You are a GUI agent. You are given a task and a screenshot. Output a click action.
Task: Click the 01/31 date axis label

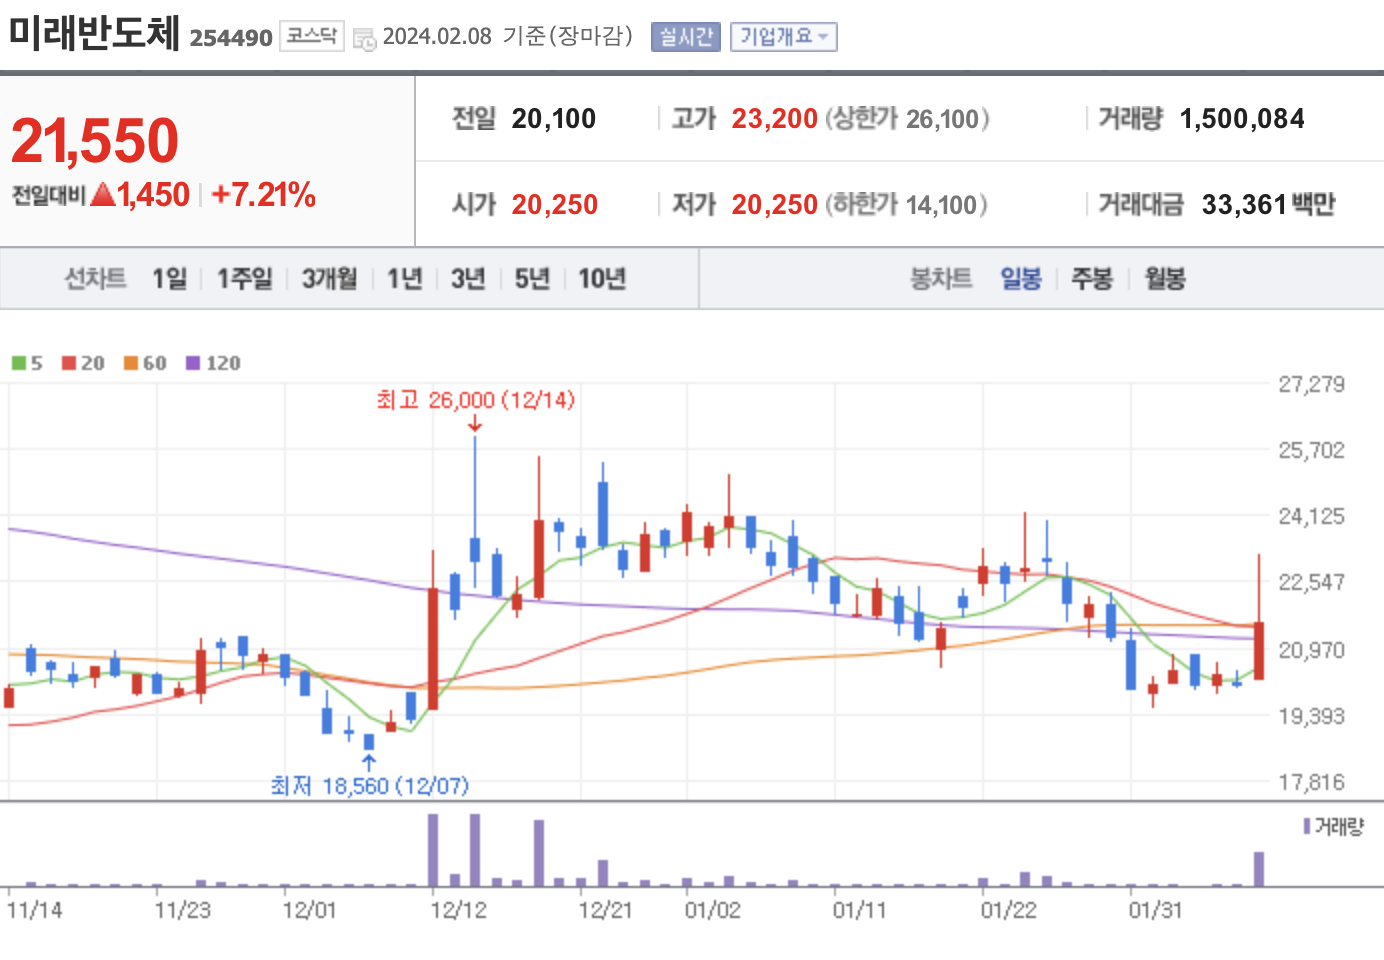[x=1155, y=910]
